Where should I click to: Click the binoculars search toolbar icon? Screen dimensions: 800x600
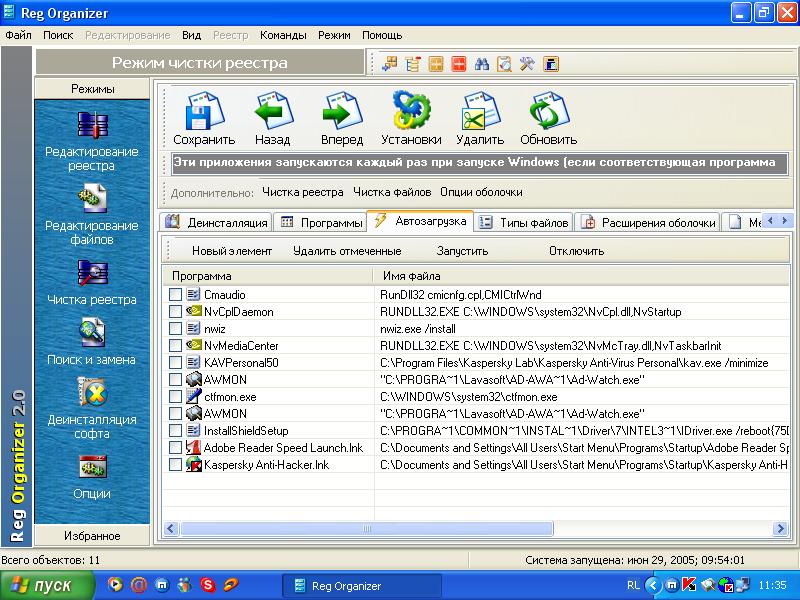coord(482,64)
